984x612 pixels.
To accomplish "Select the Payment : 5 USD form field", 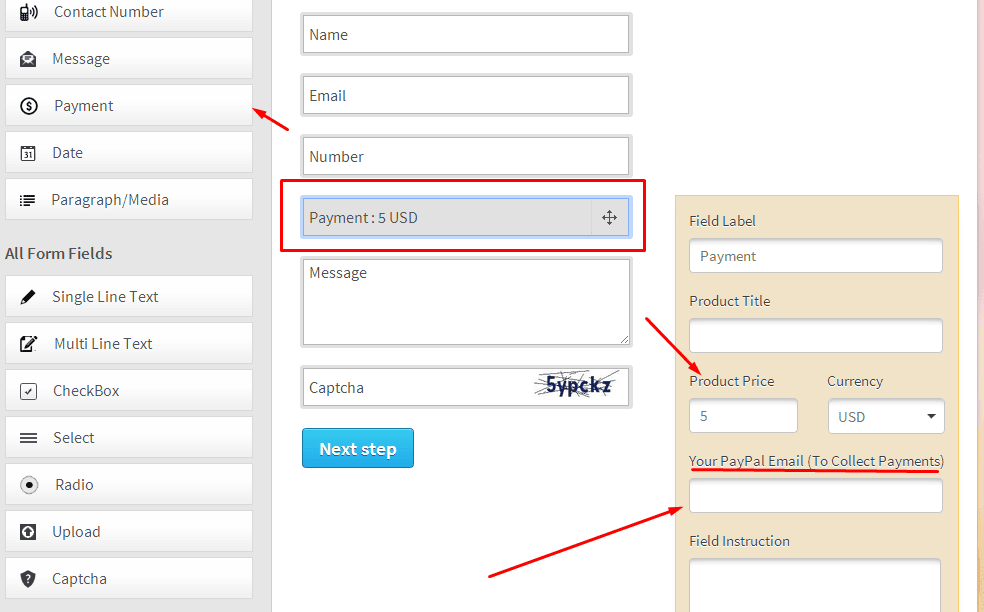I will [x=465, y=218].
